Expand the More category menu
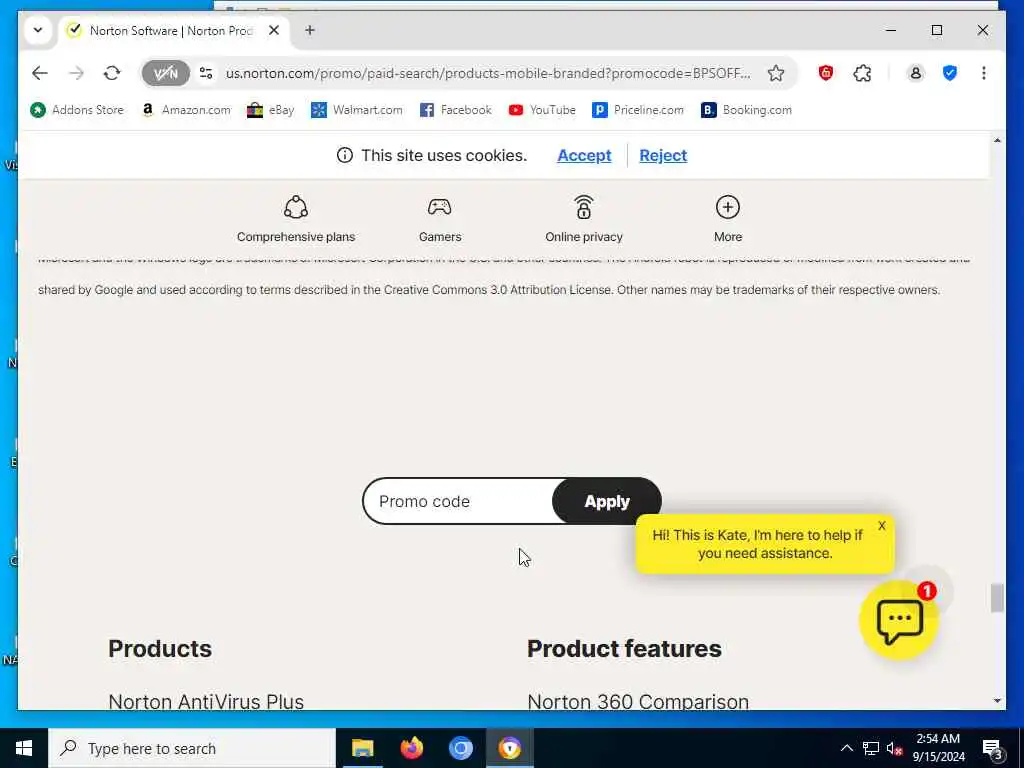The height and width of the screenshot is (768, 1024). (728, 219)
